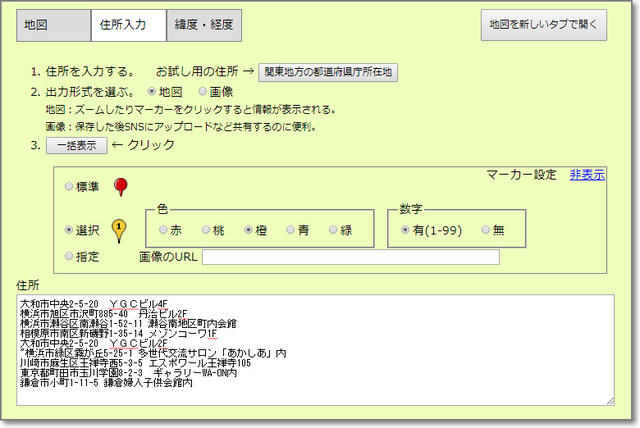Select the 指定 marker radio button
This screenshot has width=640, height=428.
(x=69, y=257)
